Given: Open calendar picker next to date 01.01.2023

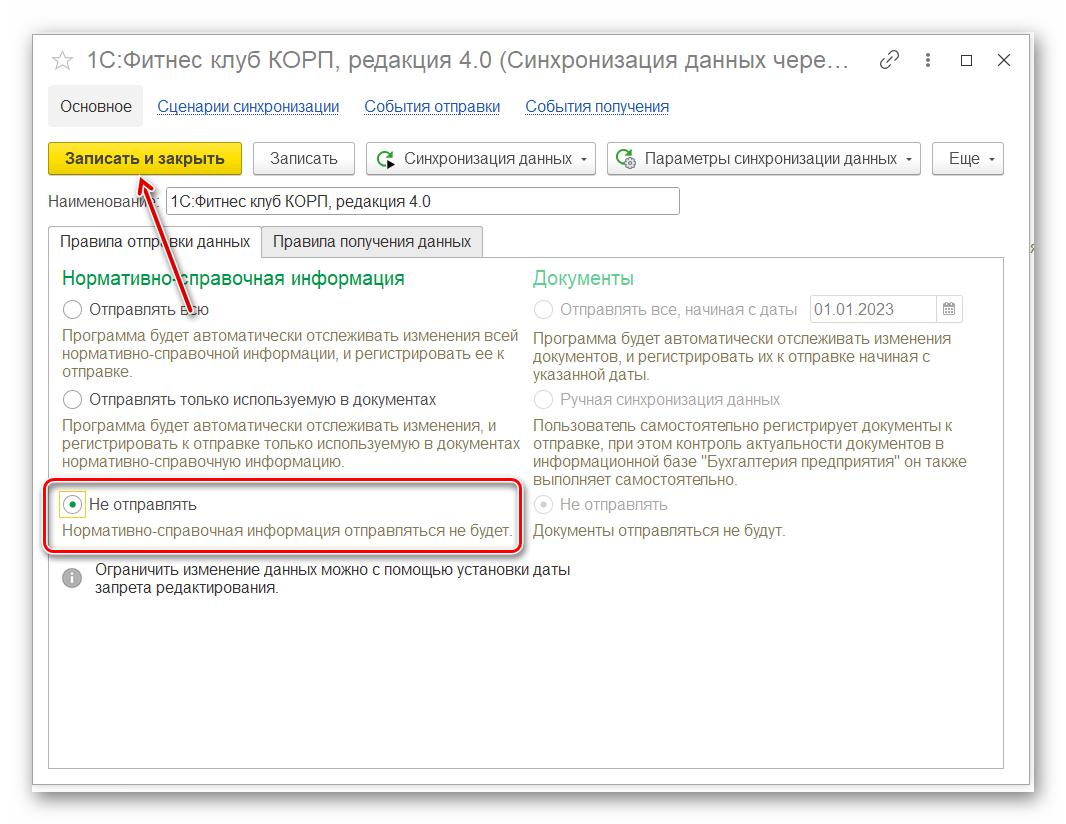Looking at the screenshot, I should [x=949, y=309].
